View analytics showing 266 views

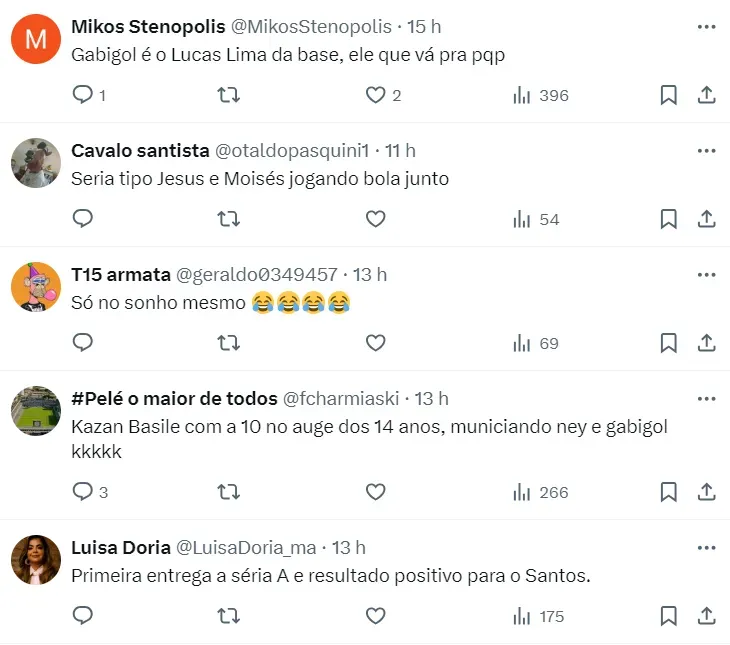(x=540, y=492)
